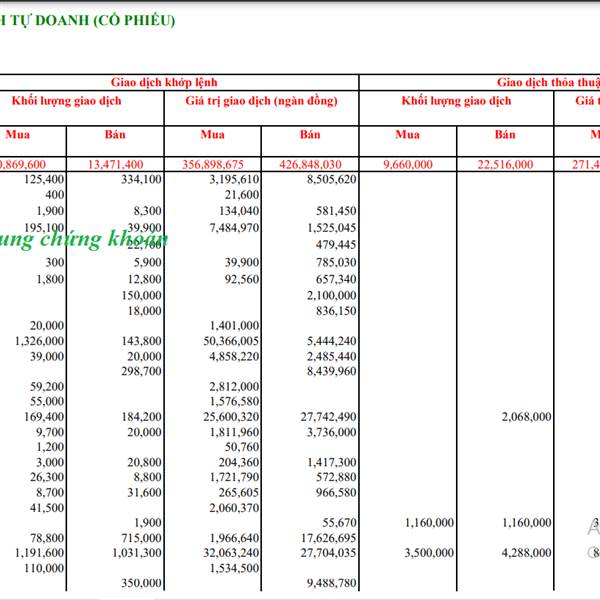600x600 pixels.
Task: Select 'Giá trị giao dịch (ngàn đồng)' header
Action: [261, 101]
